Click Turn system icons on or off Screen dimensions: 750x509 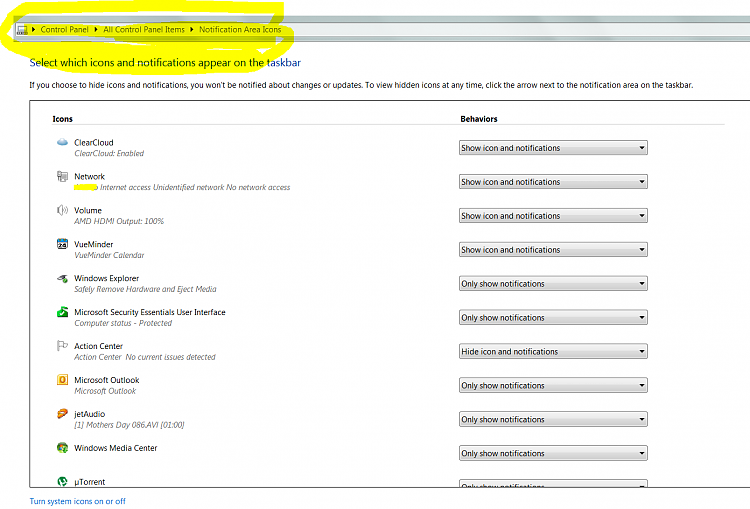(x=77, y=501)
